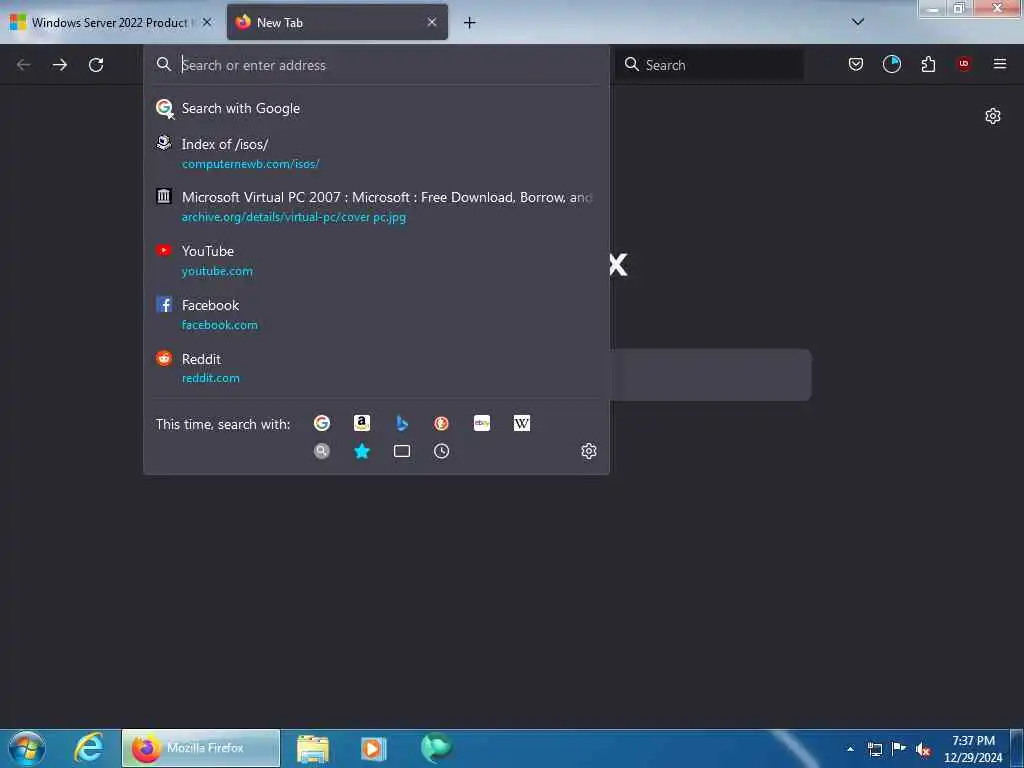Close the Windows Server 2022 Product tab
Image resolution: width=1024 pixels, height=768 pixels.
[207, 22]
